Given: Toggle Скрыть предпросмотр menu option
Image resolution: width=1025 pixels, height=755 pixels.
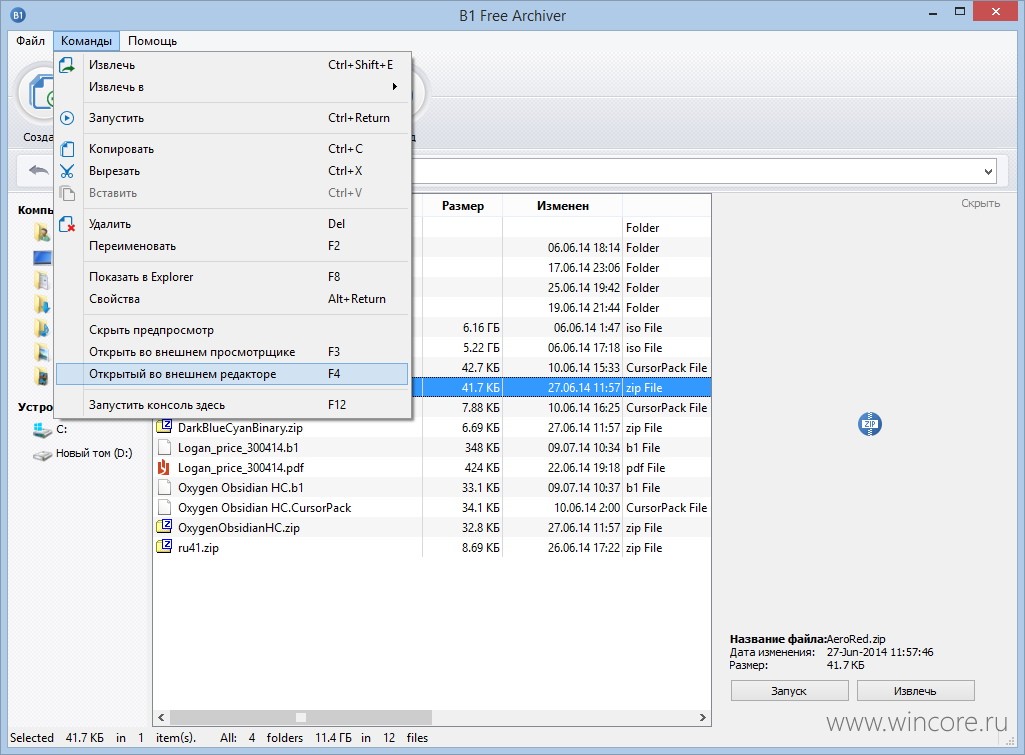Looking at the screenshot, I should coord(232,330).
